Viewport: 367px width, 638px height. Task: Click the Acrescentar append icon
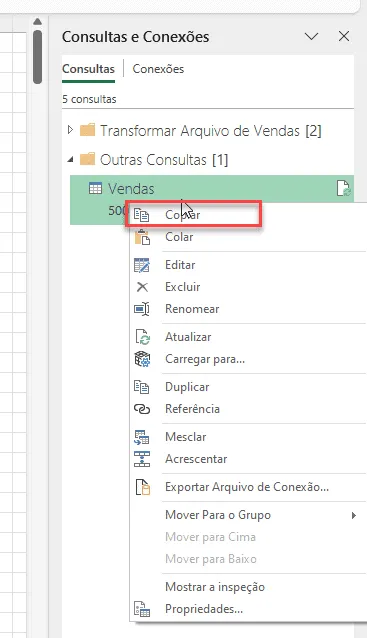(x=142, y=459)
